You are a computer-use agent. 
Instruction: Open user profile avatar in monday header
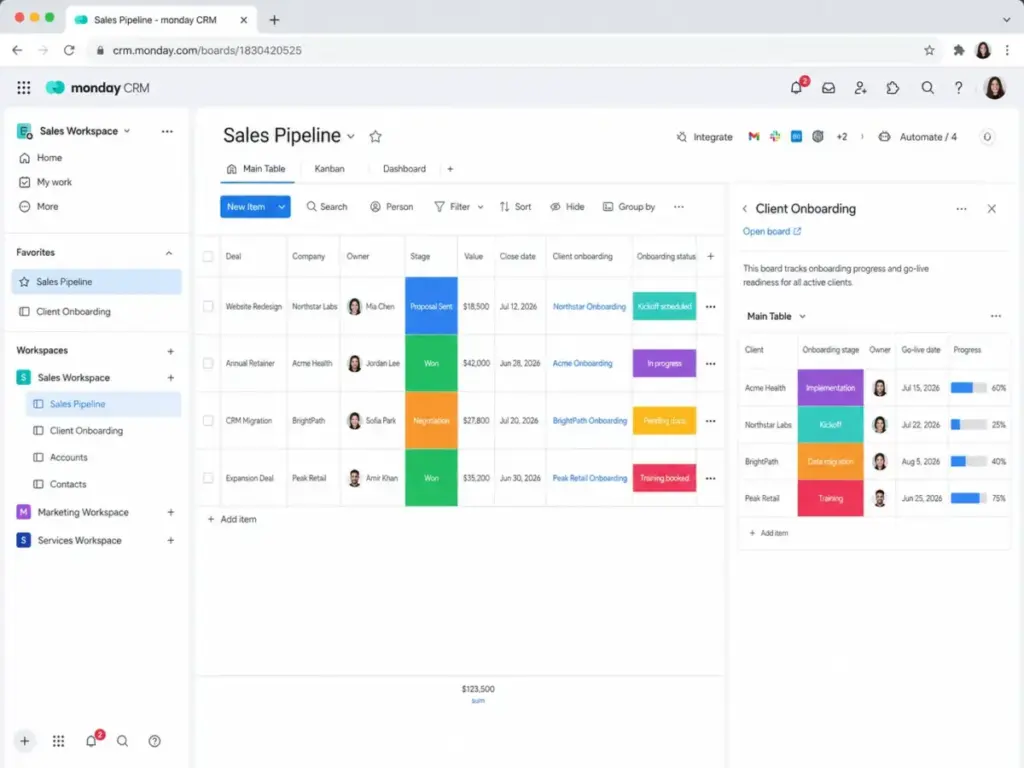coord(994,88)
